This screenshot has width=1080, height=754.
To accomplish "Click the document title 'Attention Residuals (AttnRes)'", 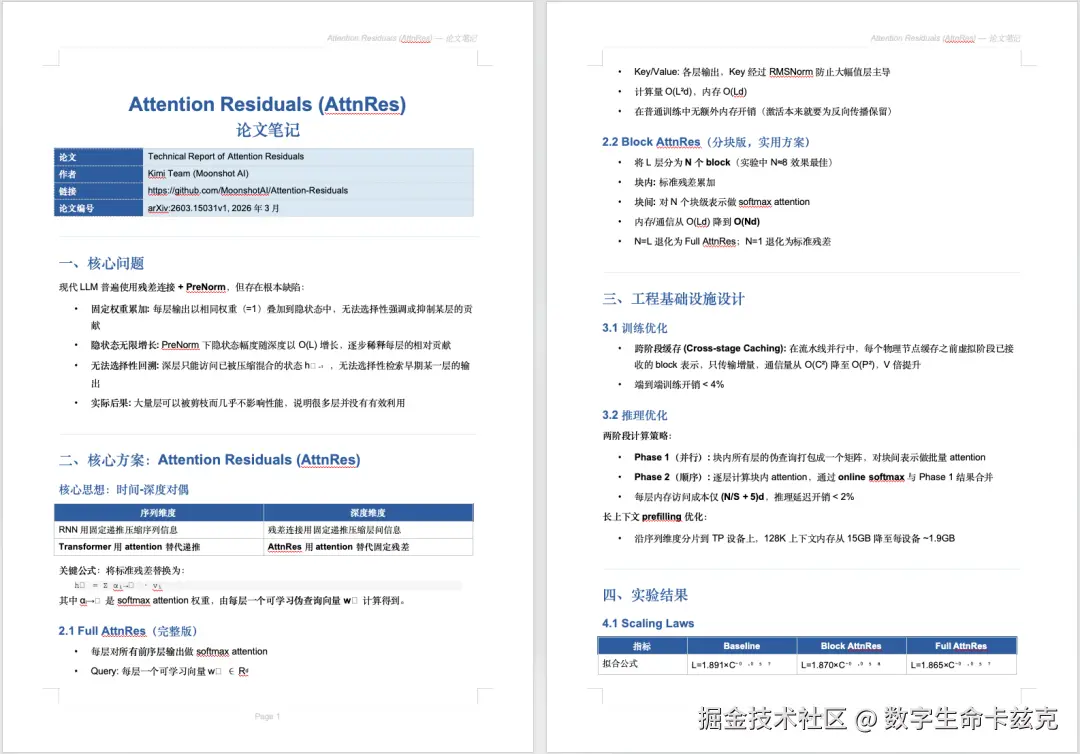I will (x=267, y=104).
